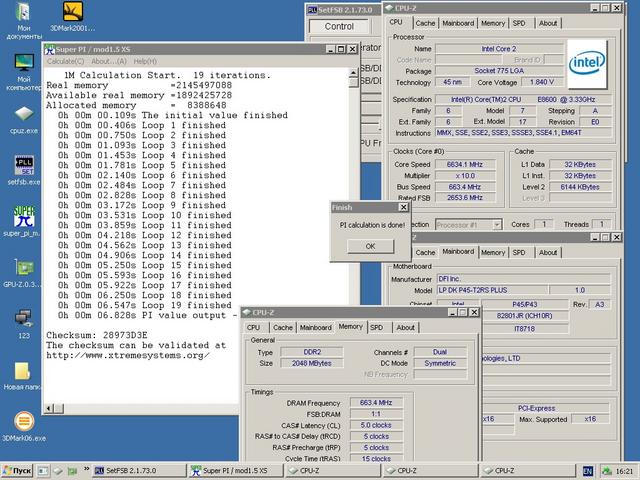Click the CAS# Latency 5.0 clocks value
Viewport: 640px width, 480px height.
pyautogui.click(x=376, y=425)
